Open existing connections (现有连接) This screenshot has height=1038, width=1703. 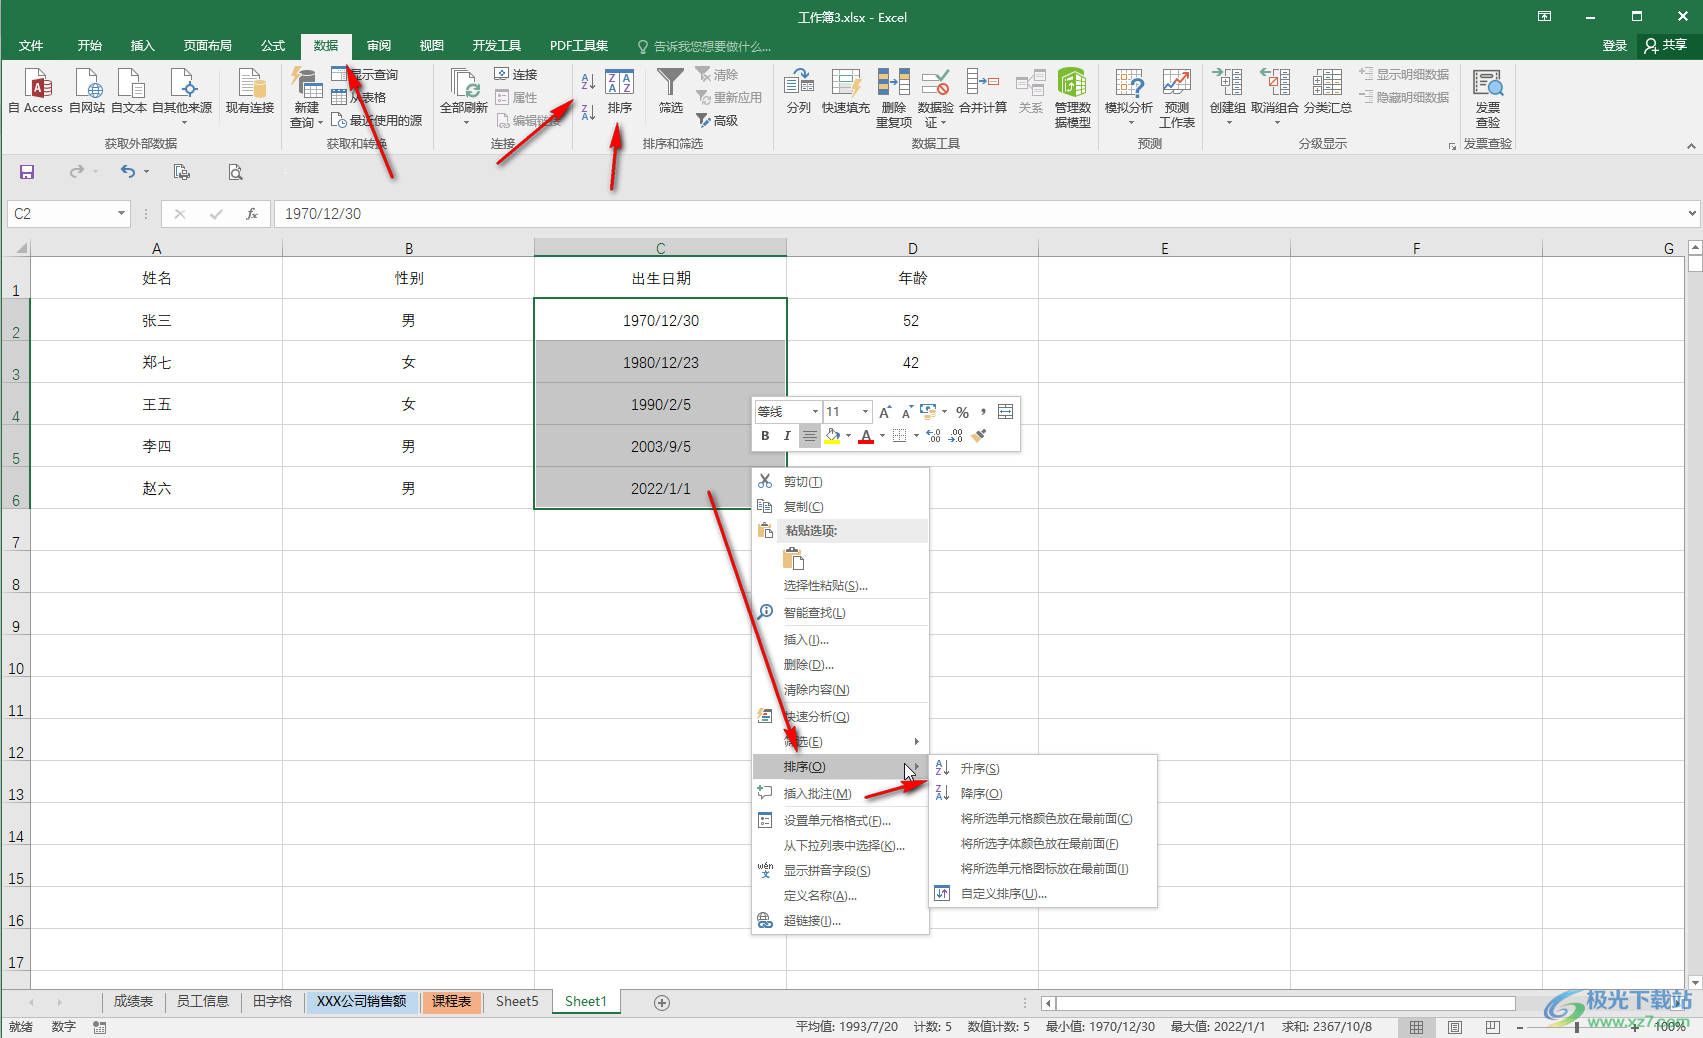250,92
